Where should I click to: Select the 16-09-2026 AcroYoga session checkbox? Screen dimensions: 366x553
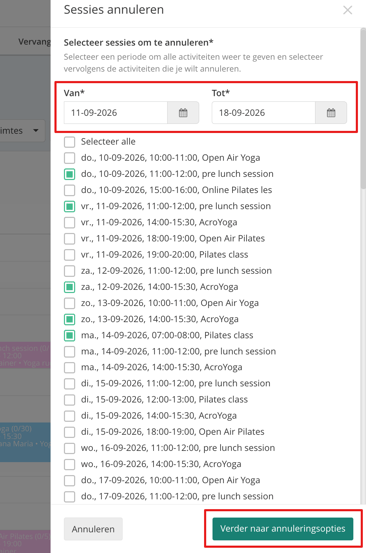(x=69, y=464)
